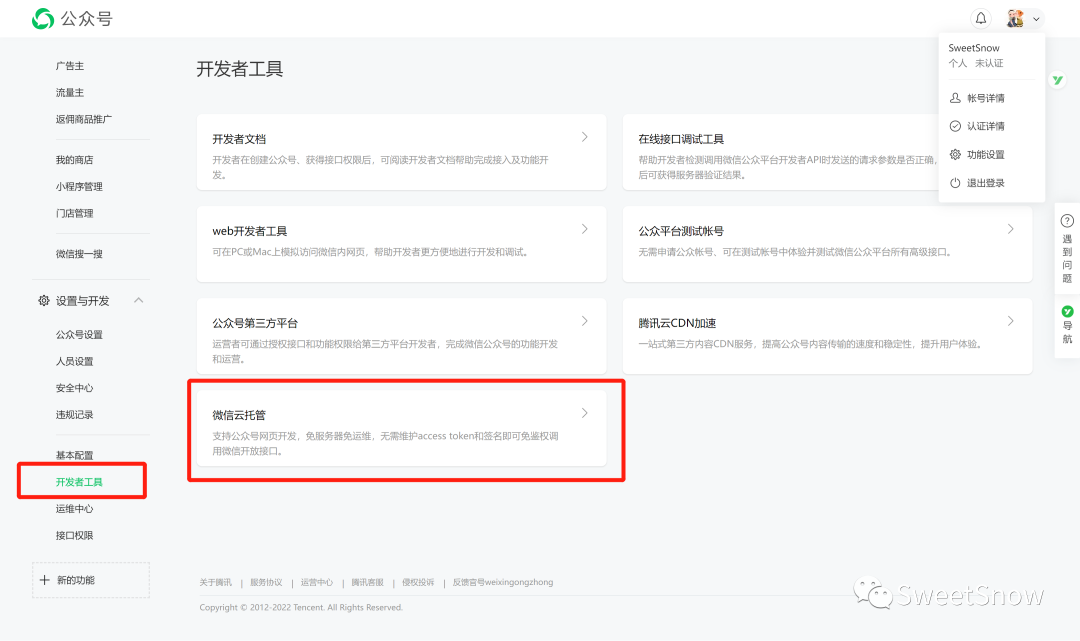This screenshot has height=641, width=1080.
Task: Click the arrow on 公众平台测试帐号 card
Action: coord(1010,229)
